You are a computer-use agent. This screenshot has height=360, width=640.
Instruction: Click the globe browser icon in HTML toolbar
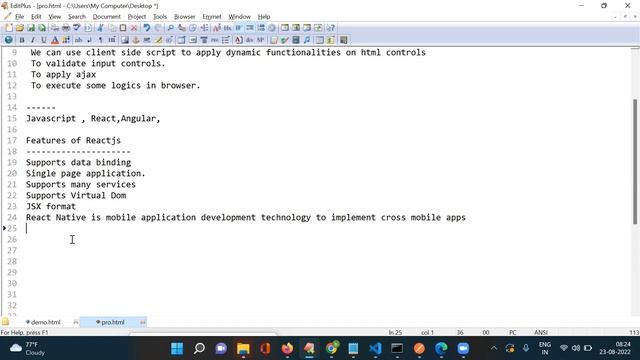click(x=9, y=40)
